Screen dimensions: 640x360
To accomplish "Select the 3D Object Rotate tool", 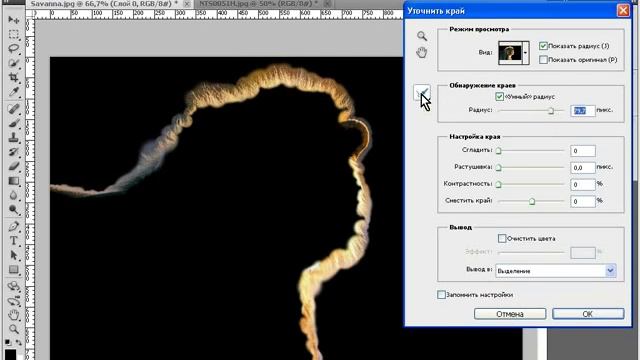I will coord(13,286).
